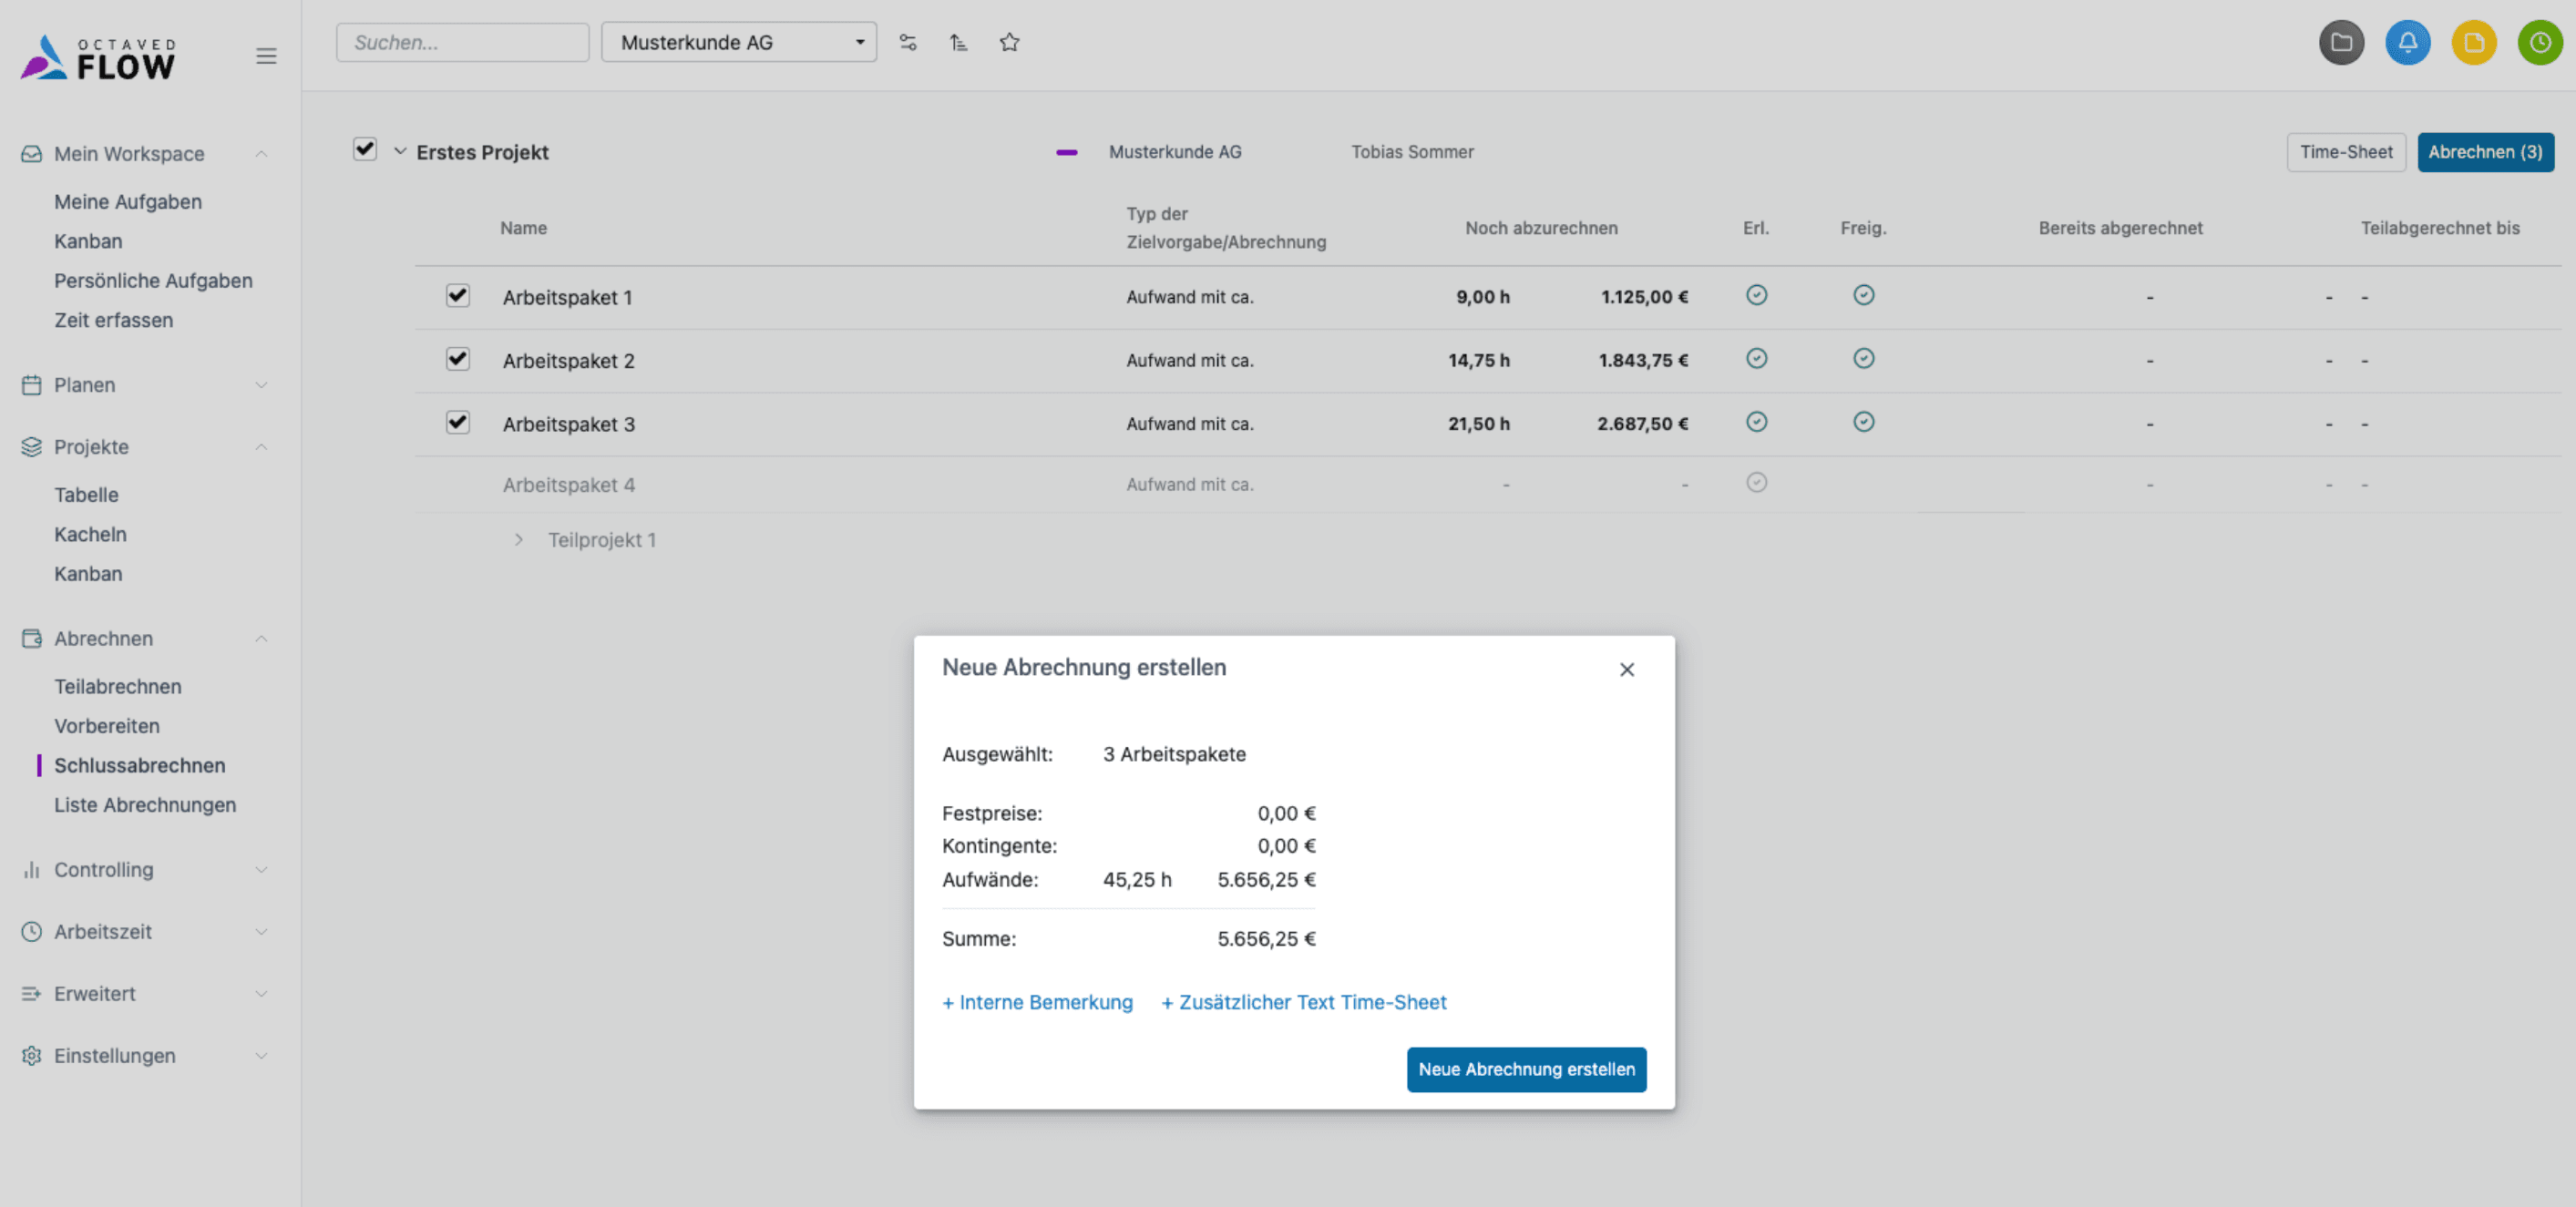The width and height of the screenshot is (2576, 1207).
Task: Uncheck the Arbeitspaket 3 checkbox
Action: 458,422
